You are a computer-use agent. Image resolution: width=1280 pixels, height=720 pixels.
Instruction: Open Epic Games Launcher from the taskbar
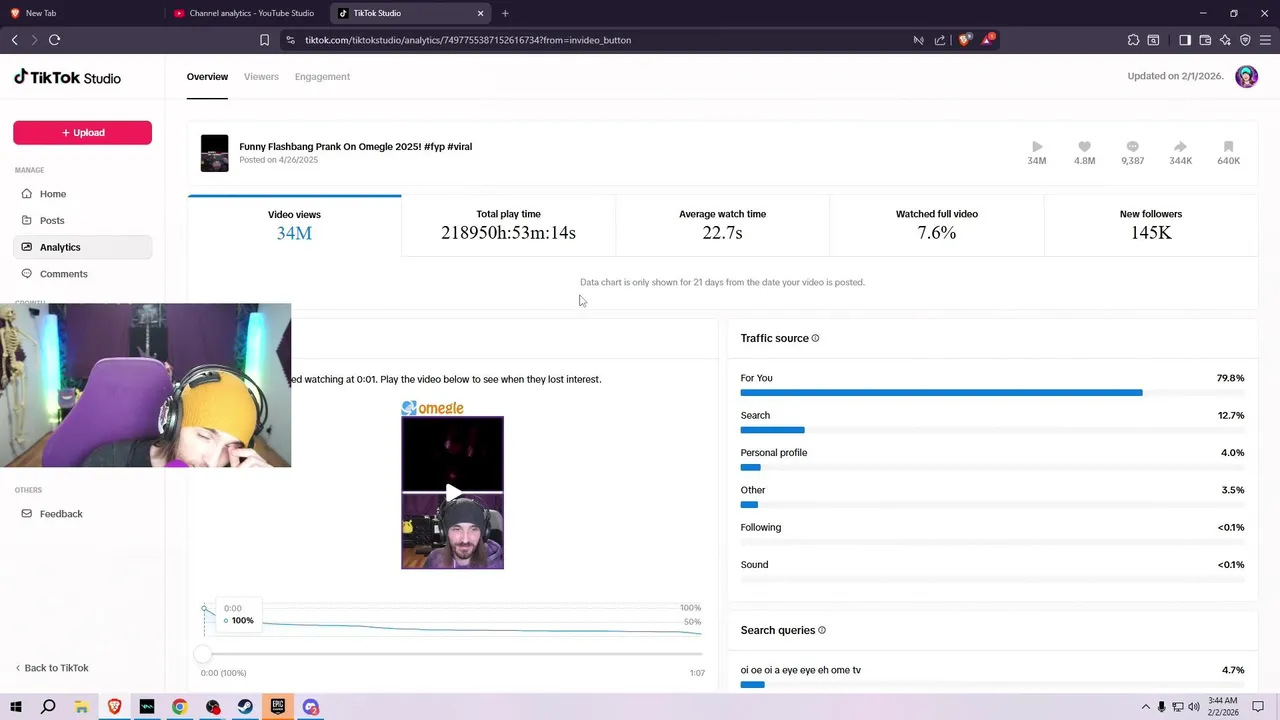point(278,707)
